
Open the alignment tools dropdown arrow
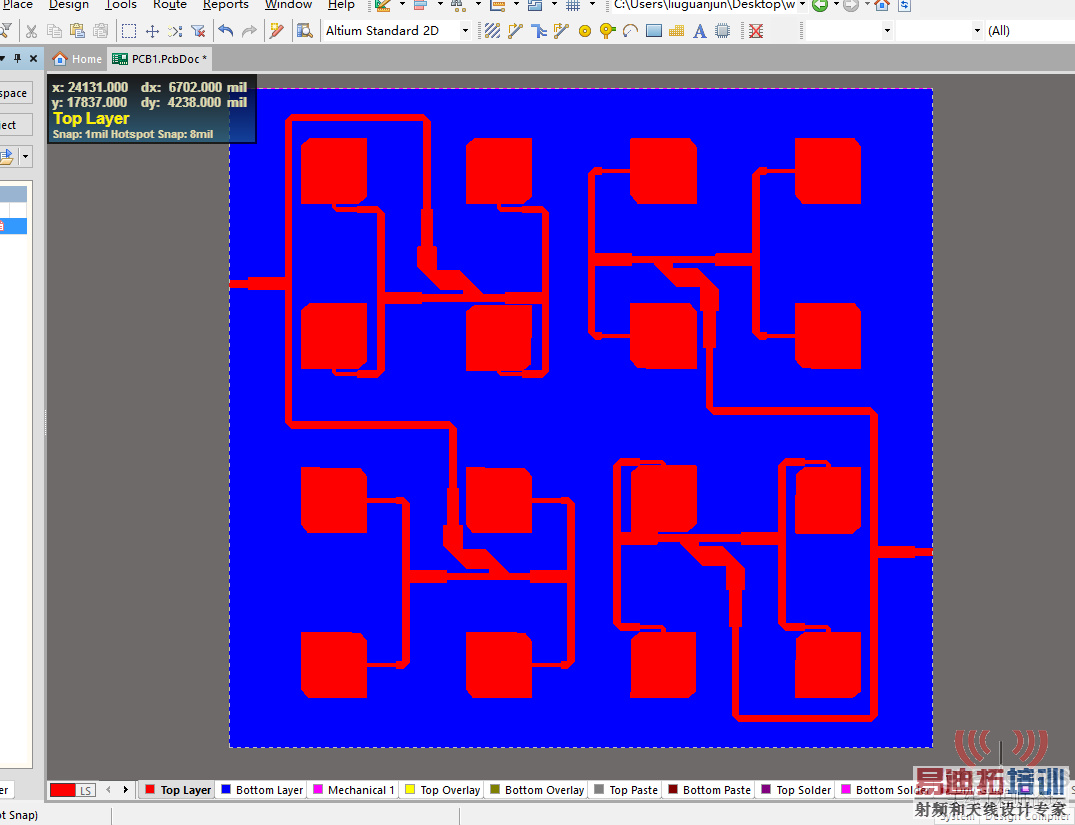[439, 5]
